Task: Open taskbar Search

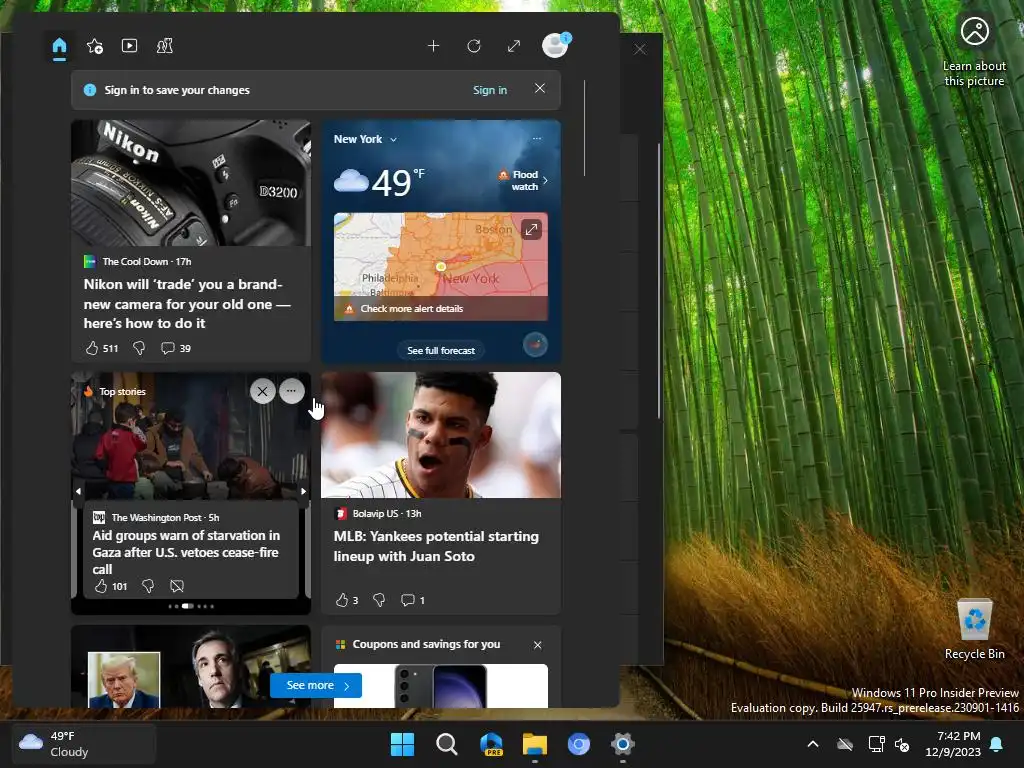Action: click(447, 744)
